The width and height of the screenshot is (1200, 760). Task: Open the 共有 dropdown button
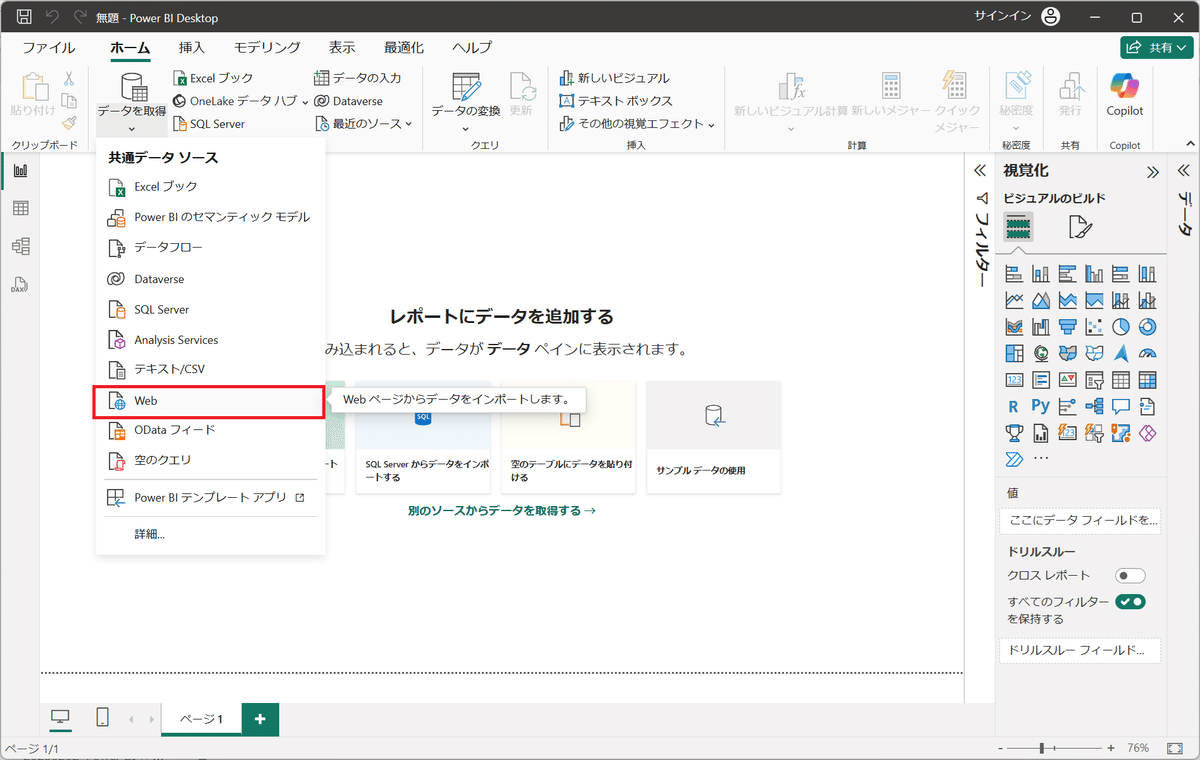(x=1157, y=47)
